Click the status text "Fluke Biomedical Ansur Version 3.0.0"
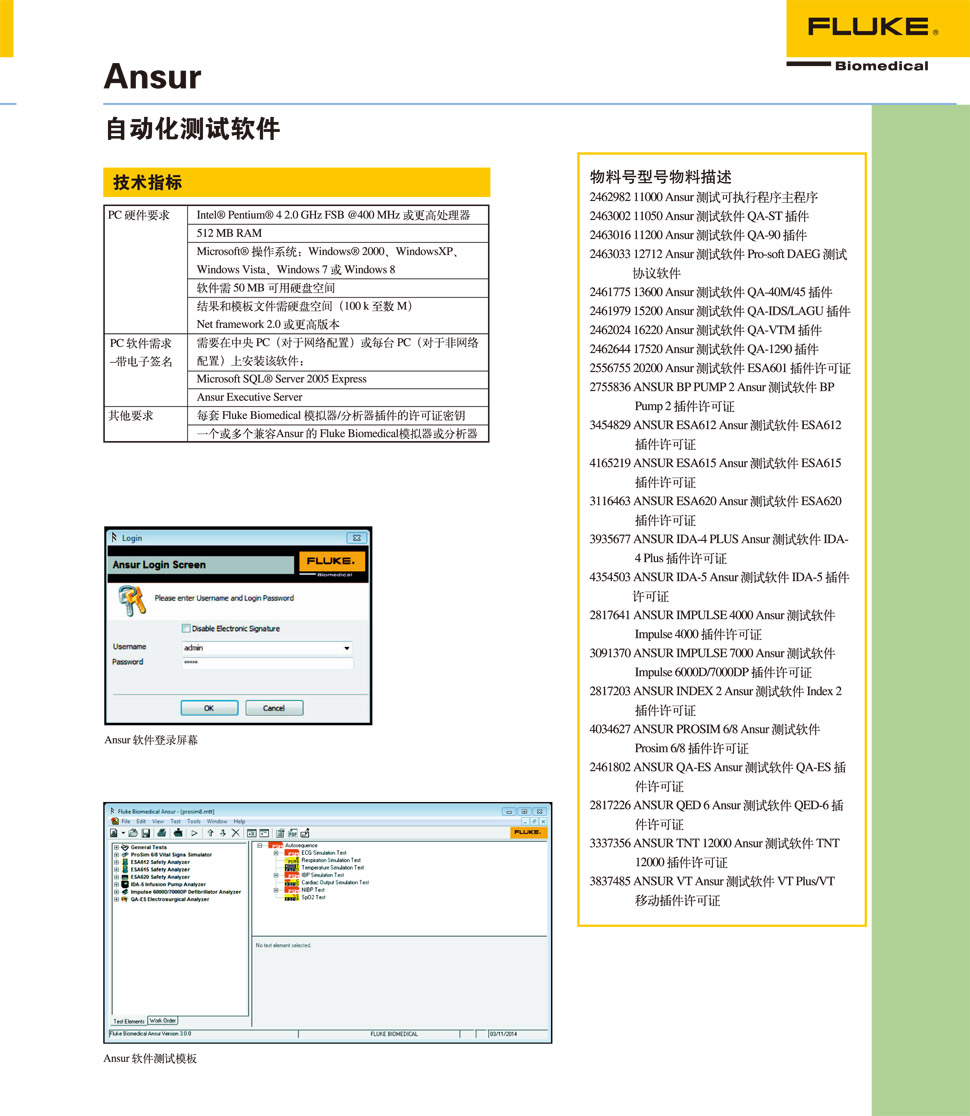Image resolution: width=970 pixels, height=1116 pixels. click(x=150, y=1033)
